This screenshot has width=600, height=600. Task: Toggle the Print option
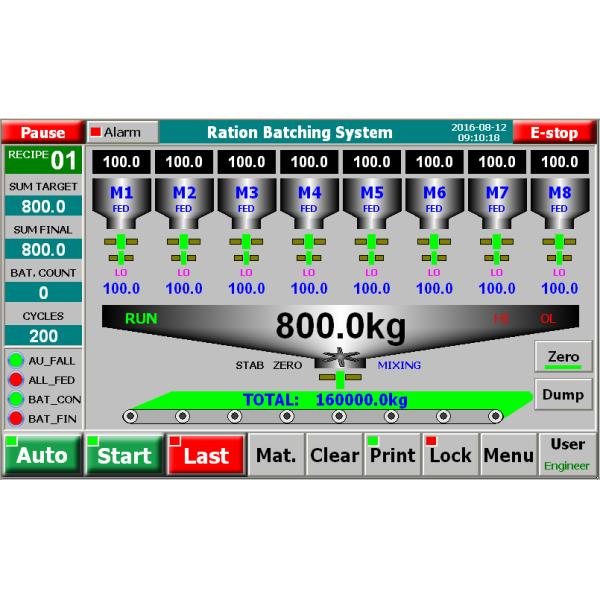391,455
